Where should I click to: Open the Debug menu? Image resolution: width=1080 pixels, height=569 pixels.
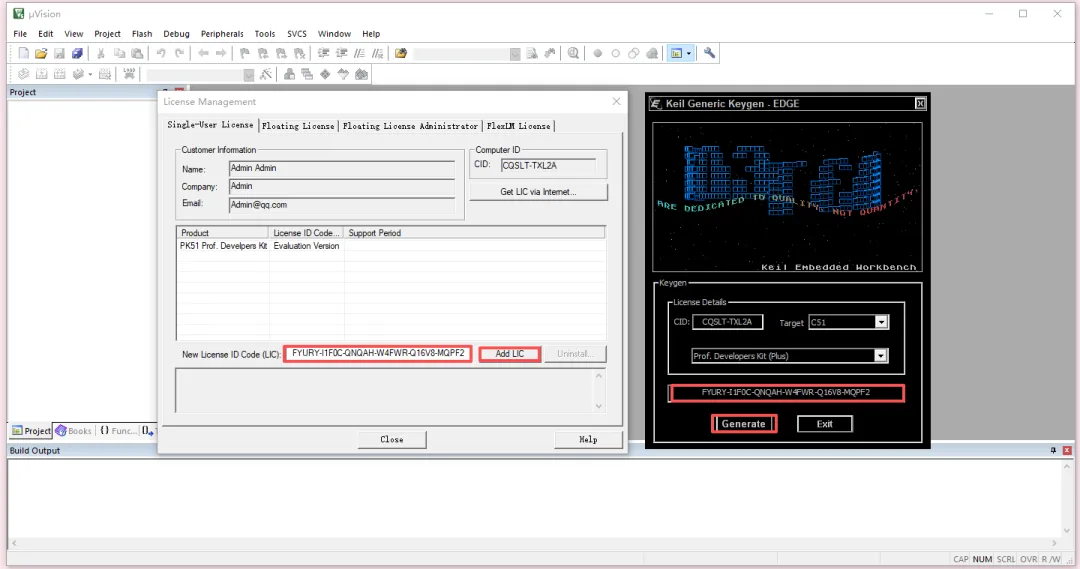(176, 34)
